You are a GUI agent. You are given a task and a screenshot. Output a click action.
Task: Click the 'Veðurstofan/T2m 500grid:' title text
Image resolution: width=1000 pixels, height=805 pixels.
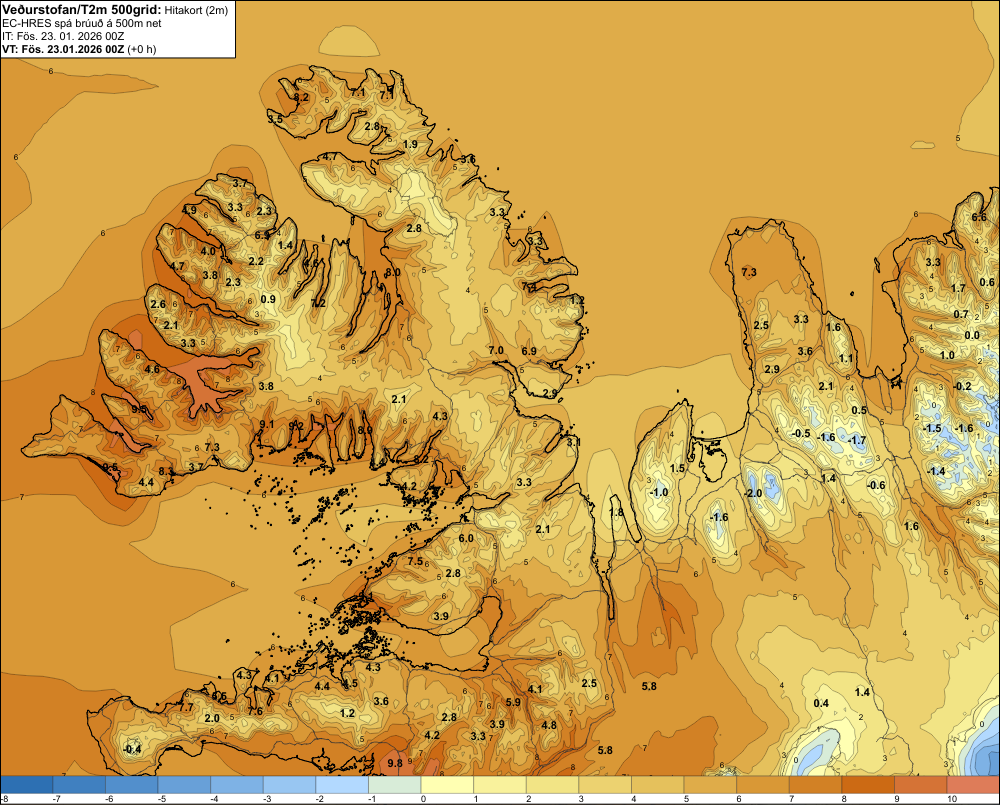[81, 9]
